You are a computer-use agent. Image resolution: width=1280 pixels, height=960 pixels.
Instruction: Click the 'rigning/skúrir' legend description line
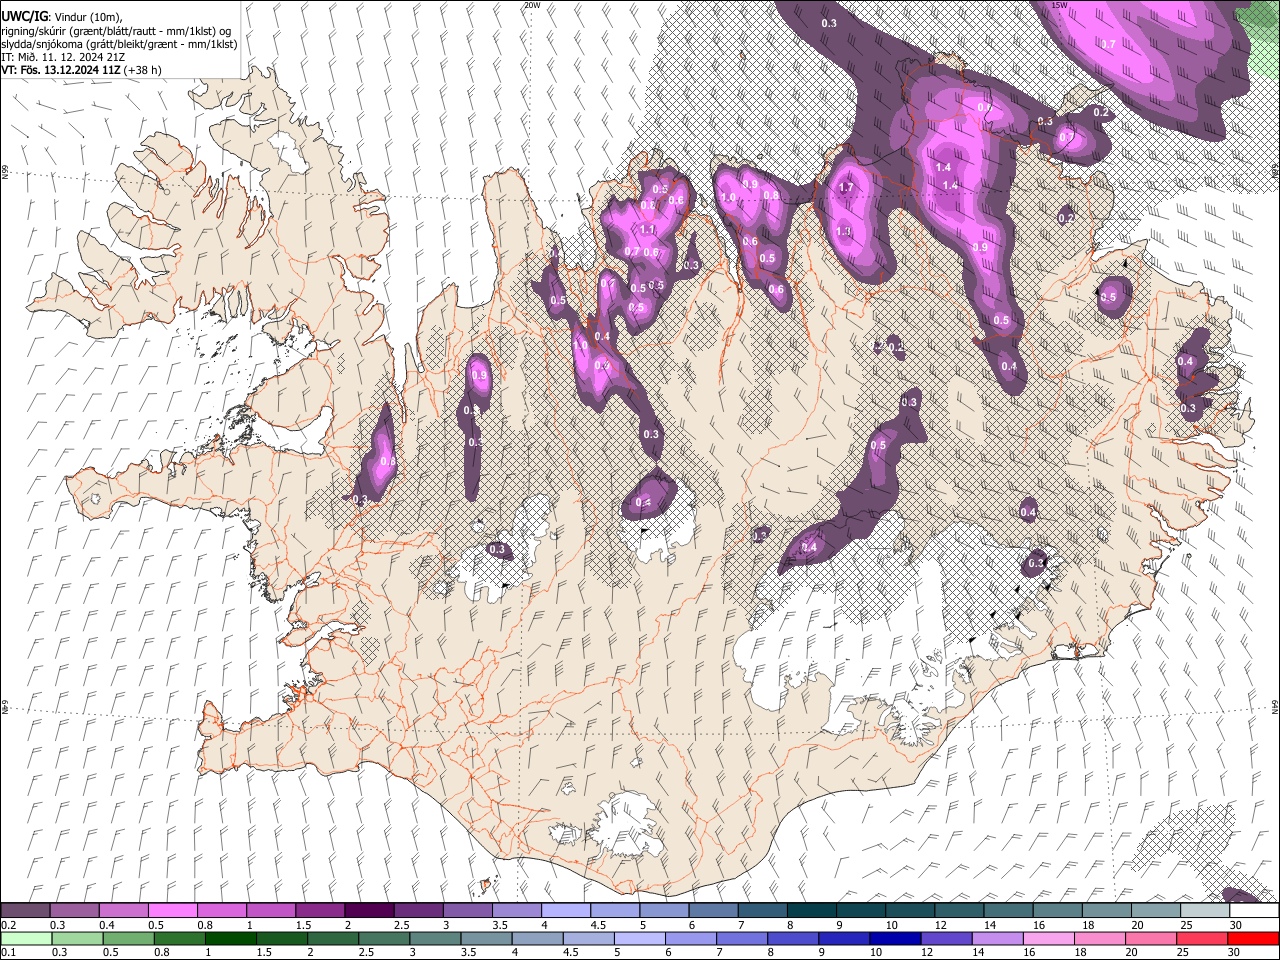tap(116, 31)
